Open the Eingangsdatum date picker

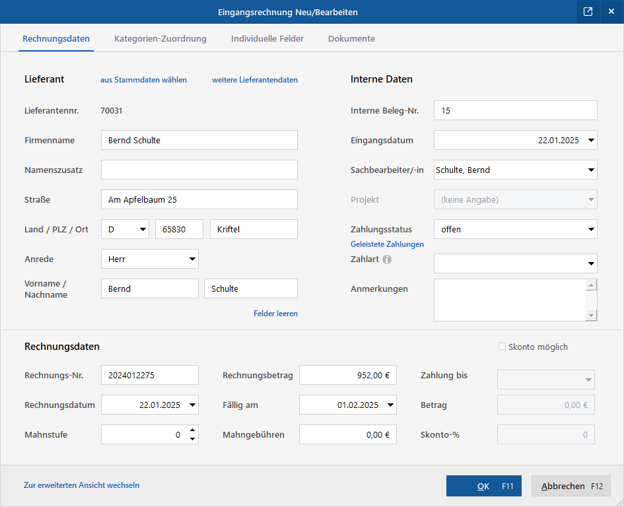point(591,141)
